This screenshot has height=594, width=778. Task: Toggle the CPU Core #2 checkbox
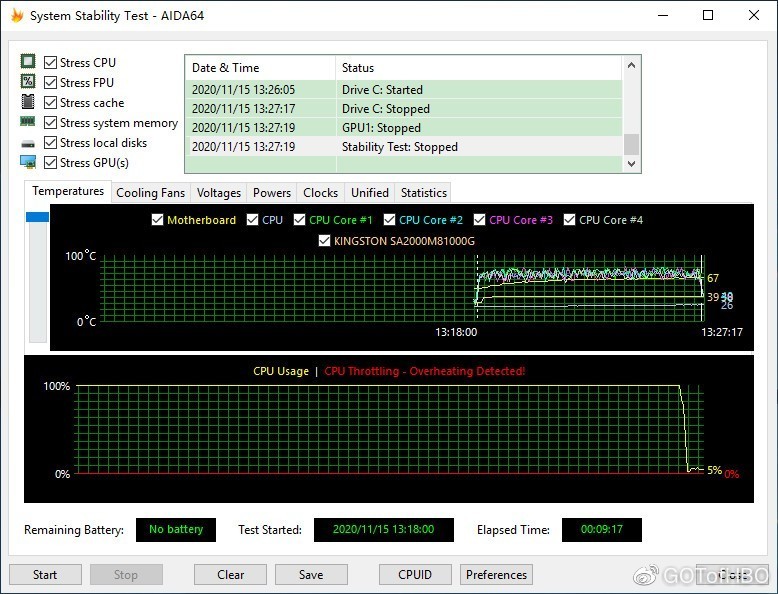pos(389,220)
